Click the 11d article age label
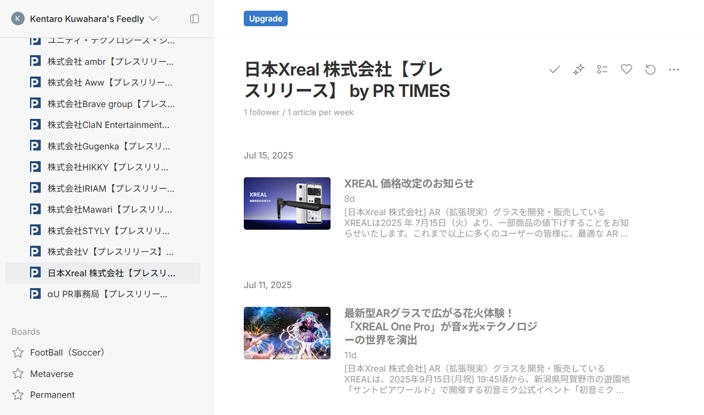 (350, 355)
